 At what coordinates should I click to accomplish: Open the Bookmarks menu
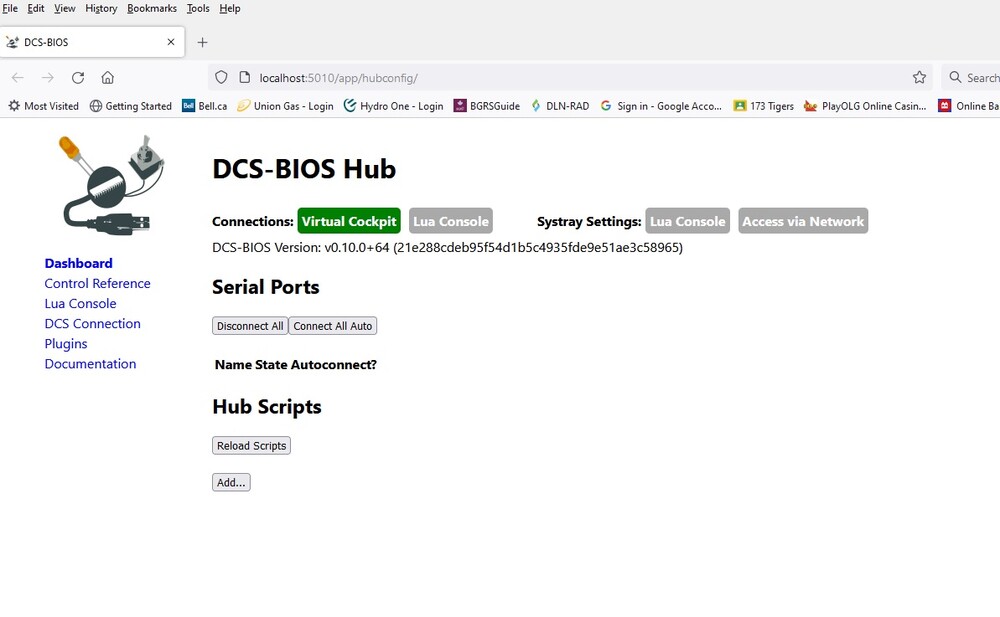151,8
